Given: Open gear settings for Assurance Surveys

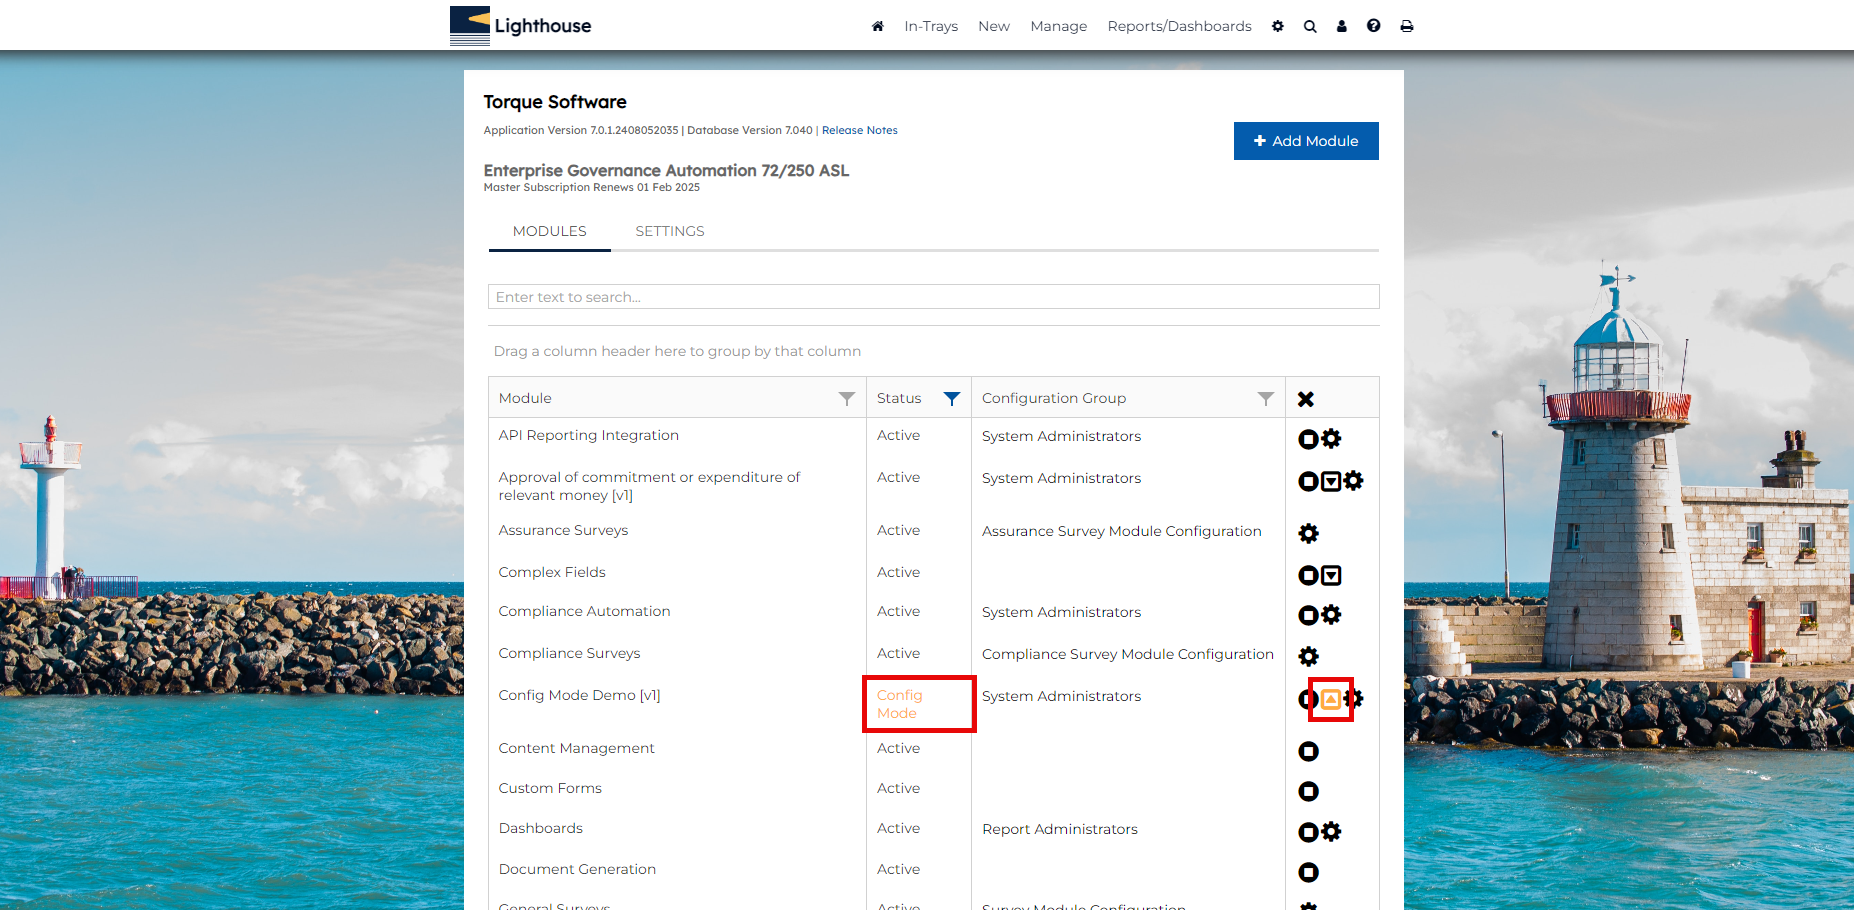Looking at the screenshot, I should coord(1308,534).
